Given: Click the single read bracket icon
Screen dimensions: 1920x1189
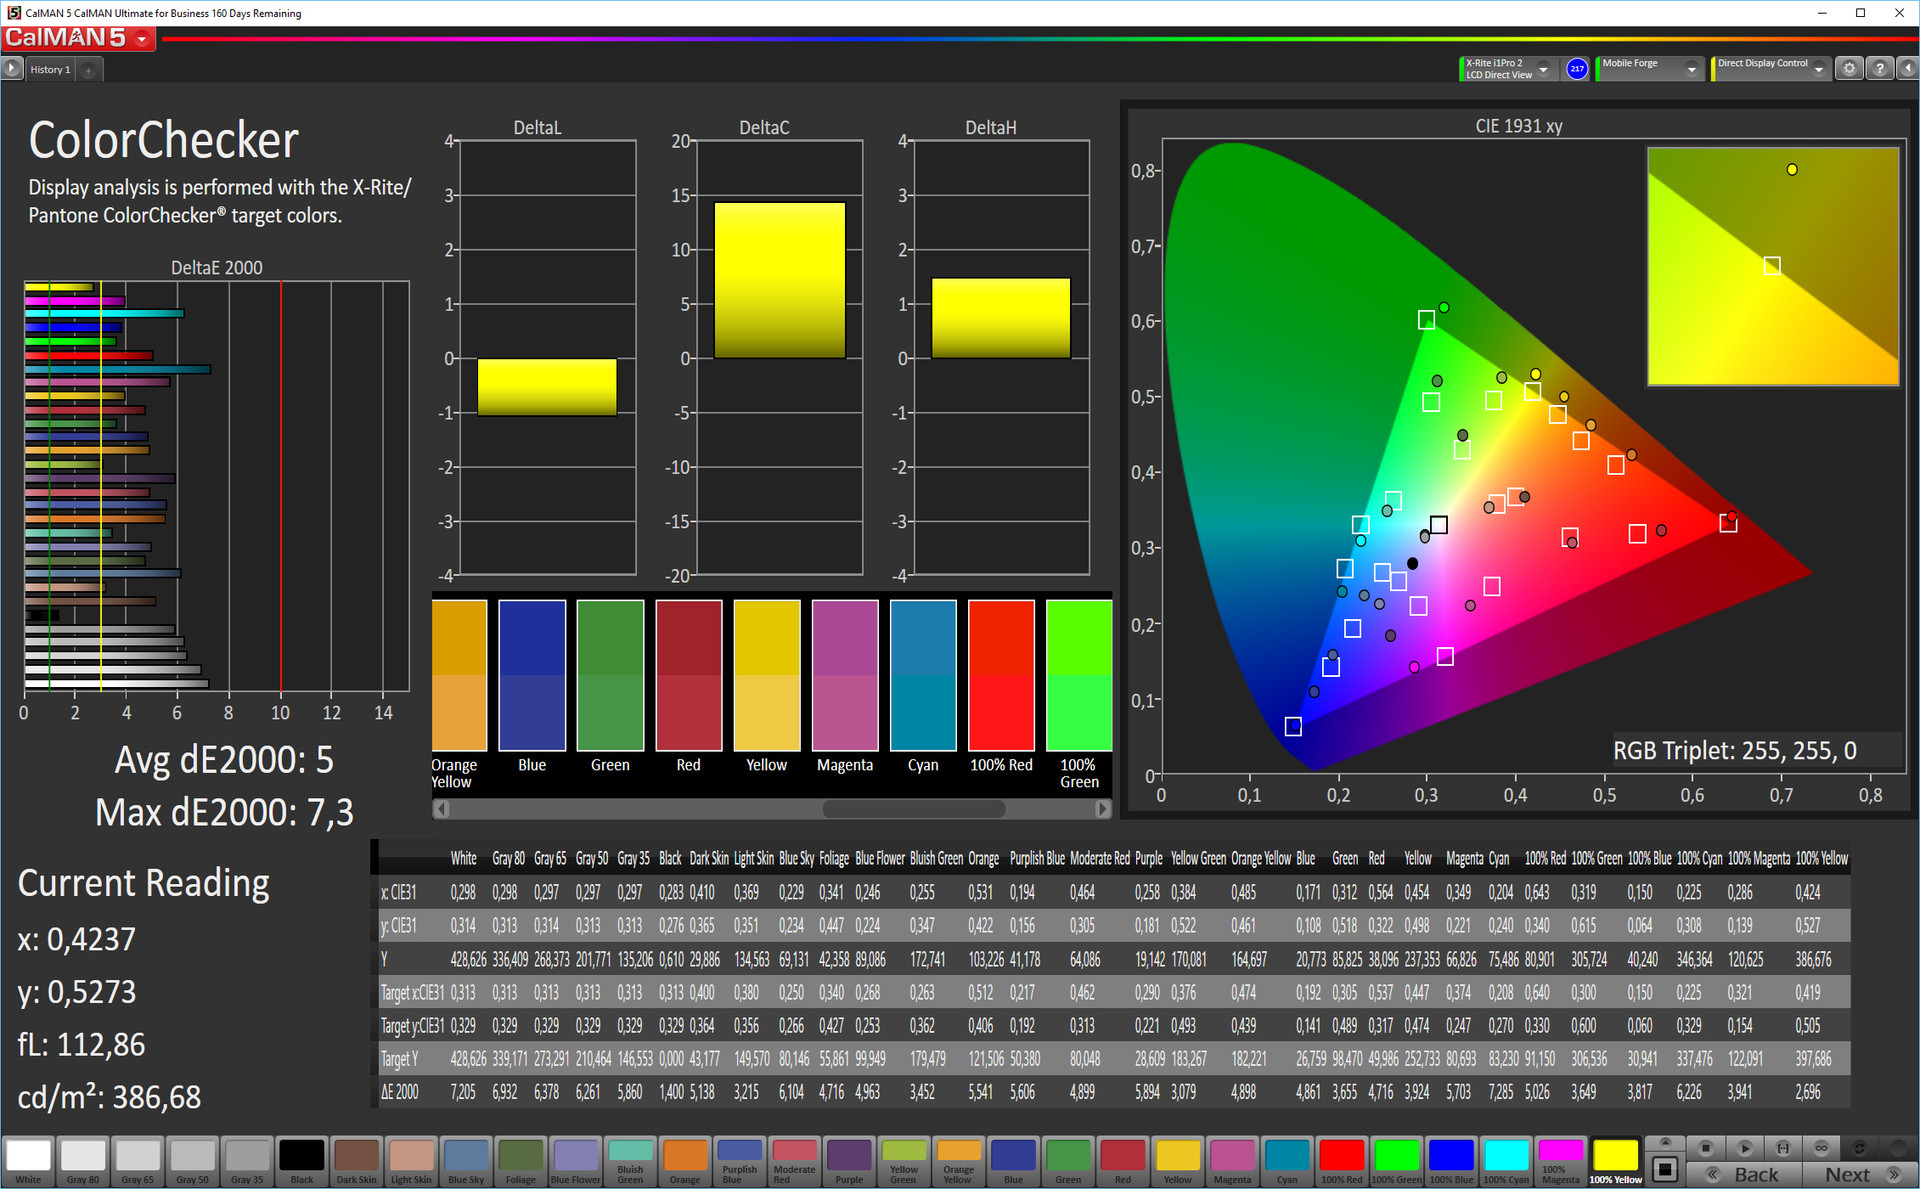Looking at the screenshot, I should tap(1783, 1148).
